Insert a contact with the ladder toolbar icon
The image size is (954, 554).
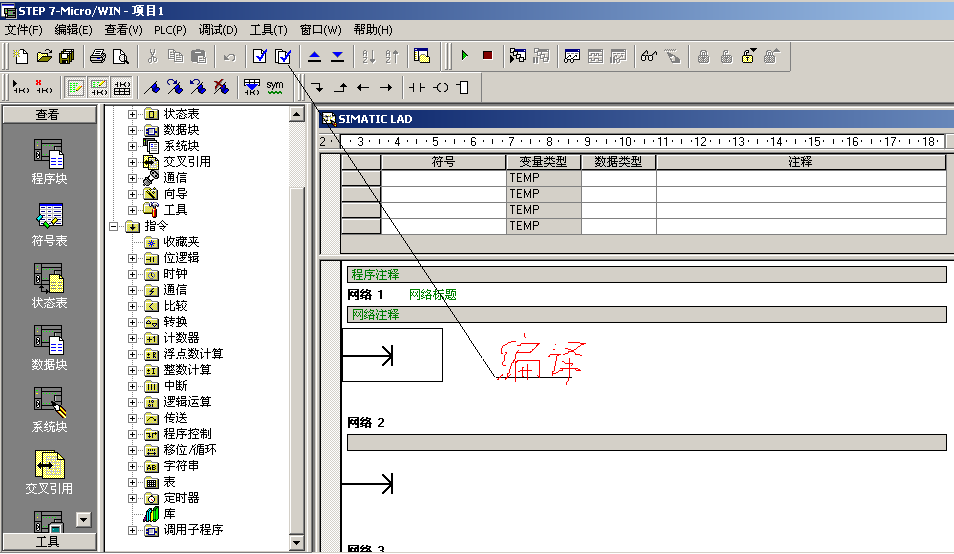point(417,88)
